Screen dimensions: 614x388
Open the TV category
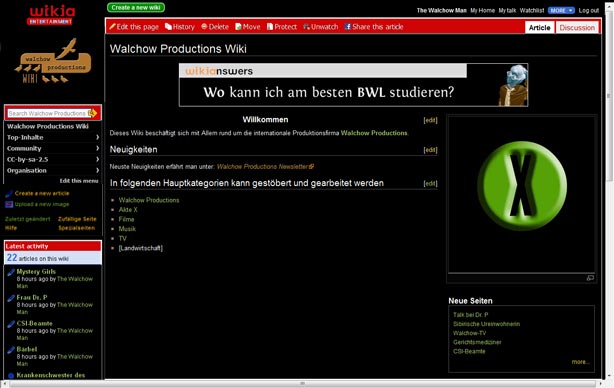pos(123,238)
